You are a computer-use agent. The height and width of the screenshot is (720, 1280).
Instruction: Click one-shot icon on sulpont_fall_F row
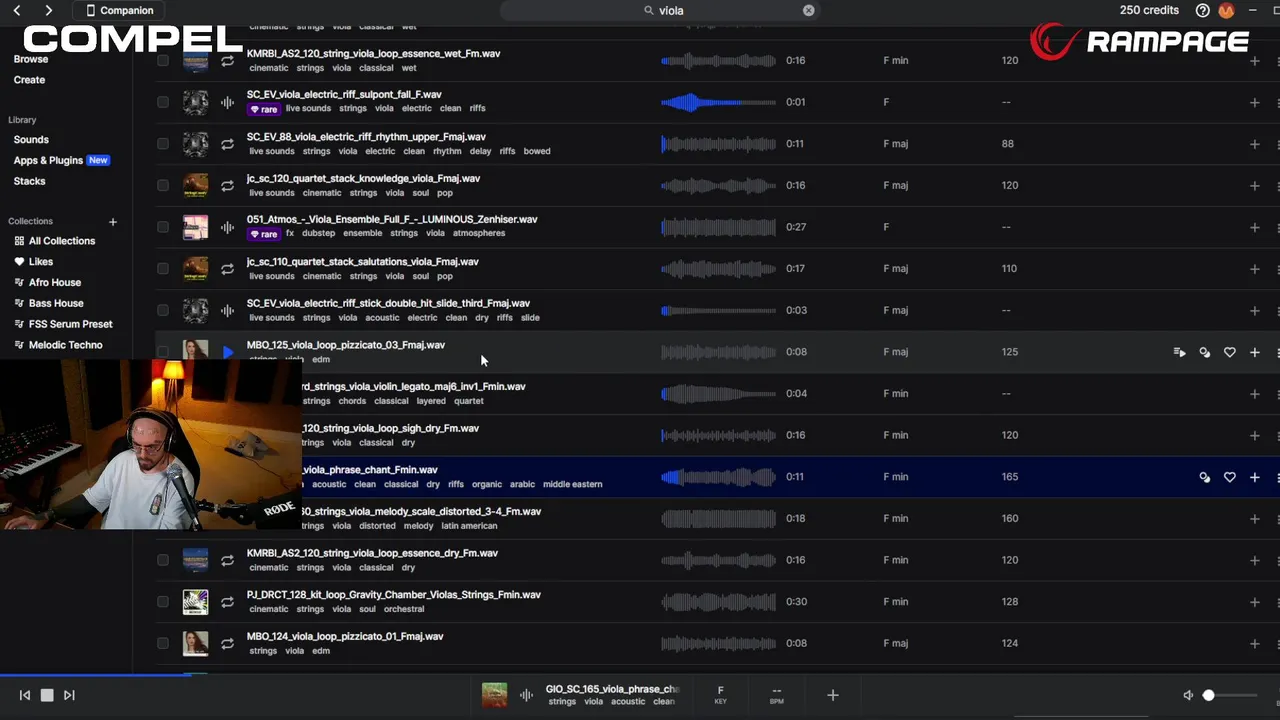tap(228, 102)
